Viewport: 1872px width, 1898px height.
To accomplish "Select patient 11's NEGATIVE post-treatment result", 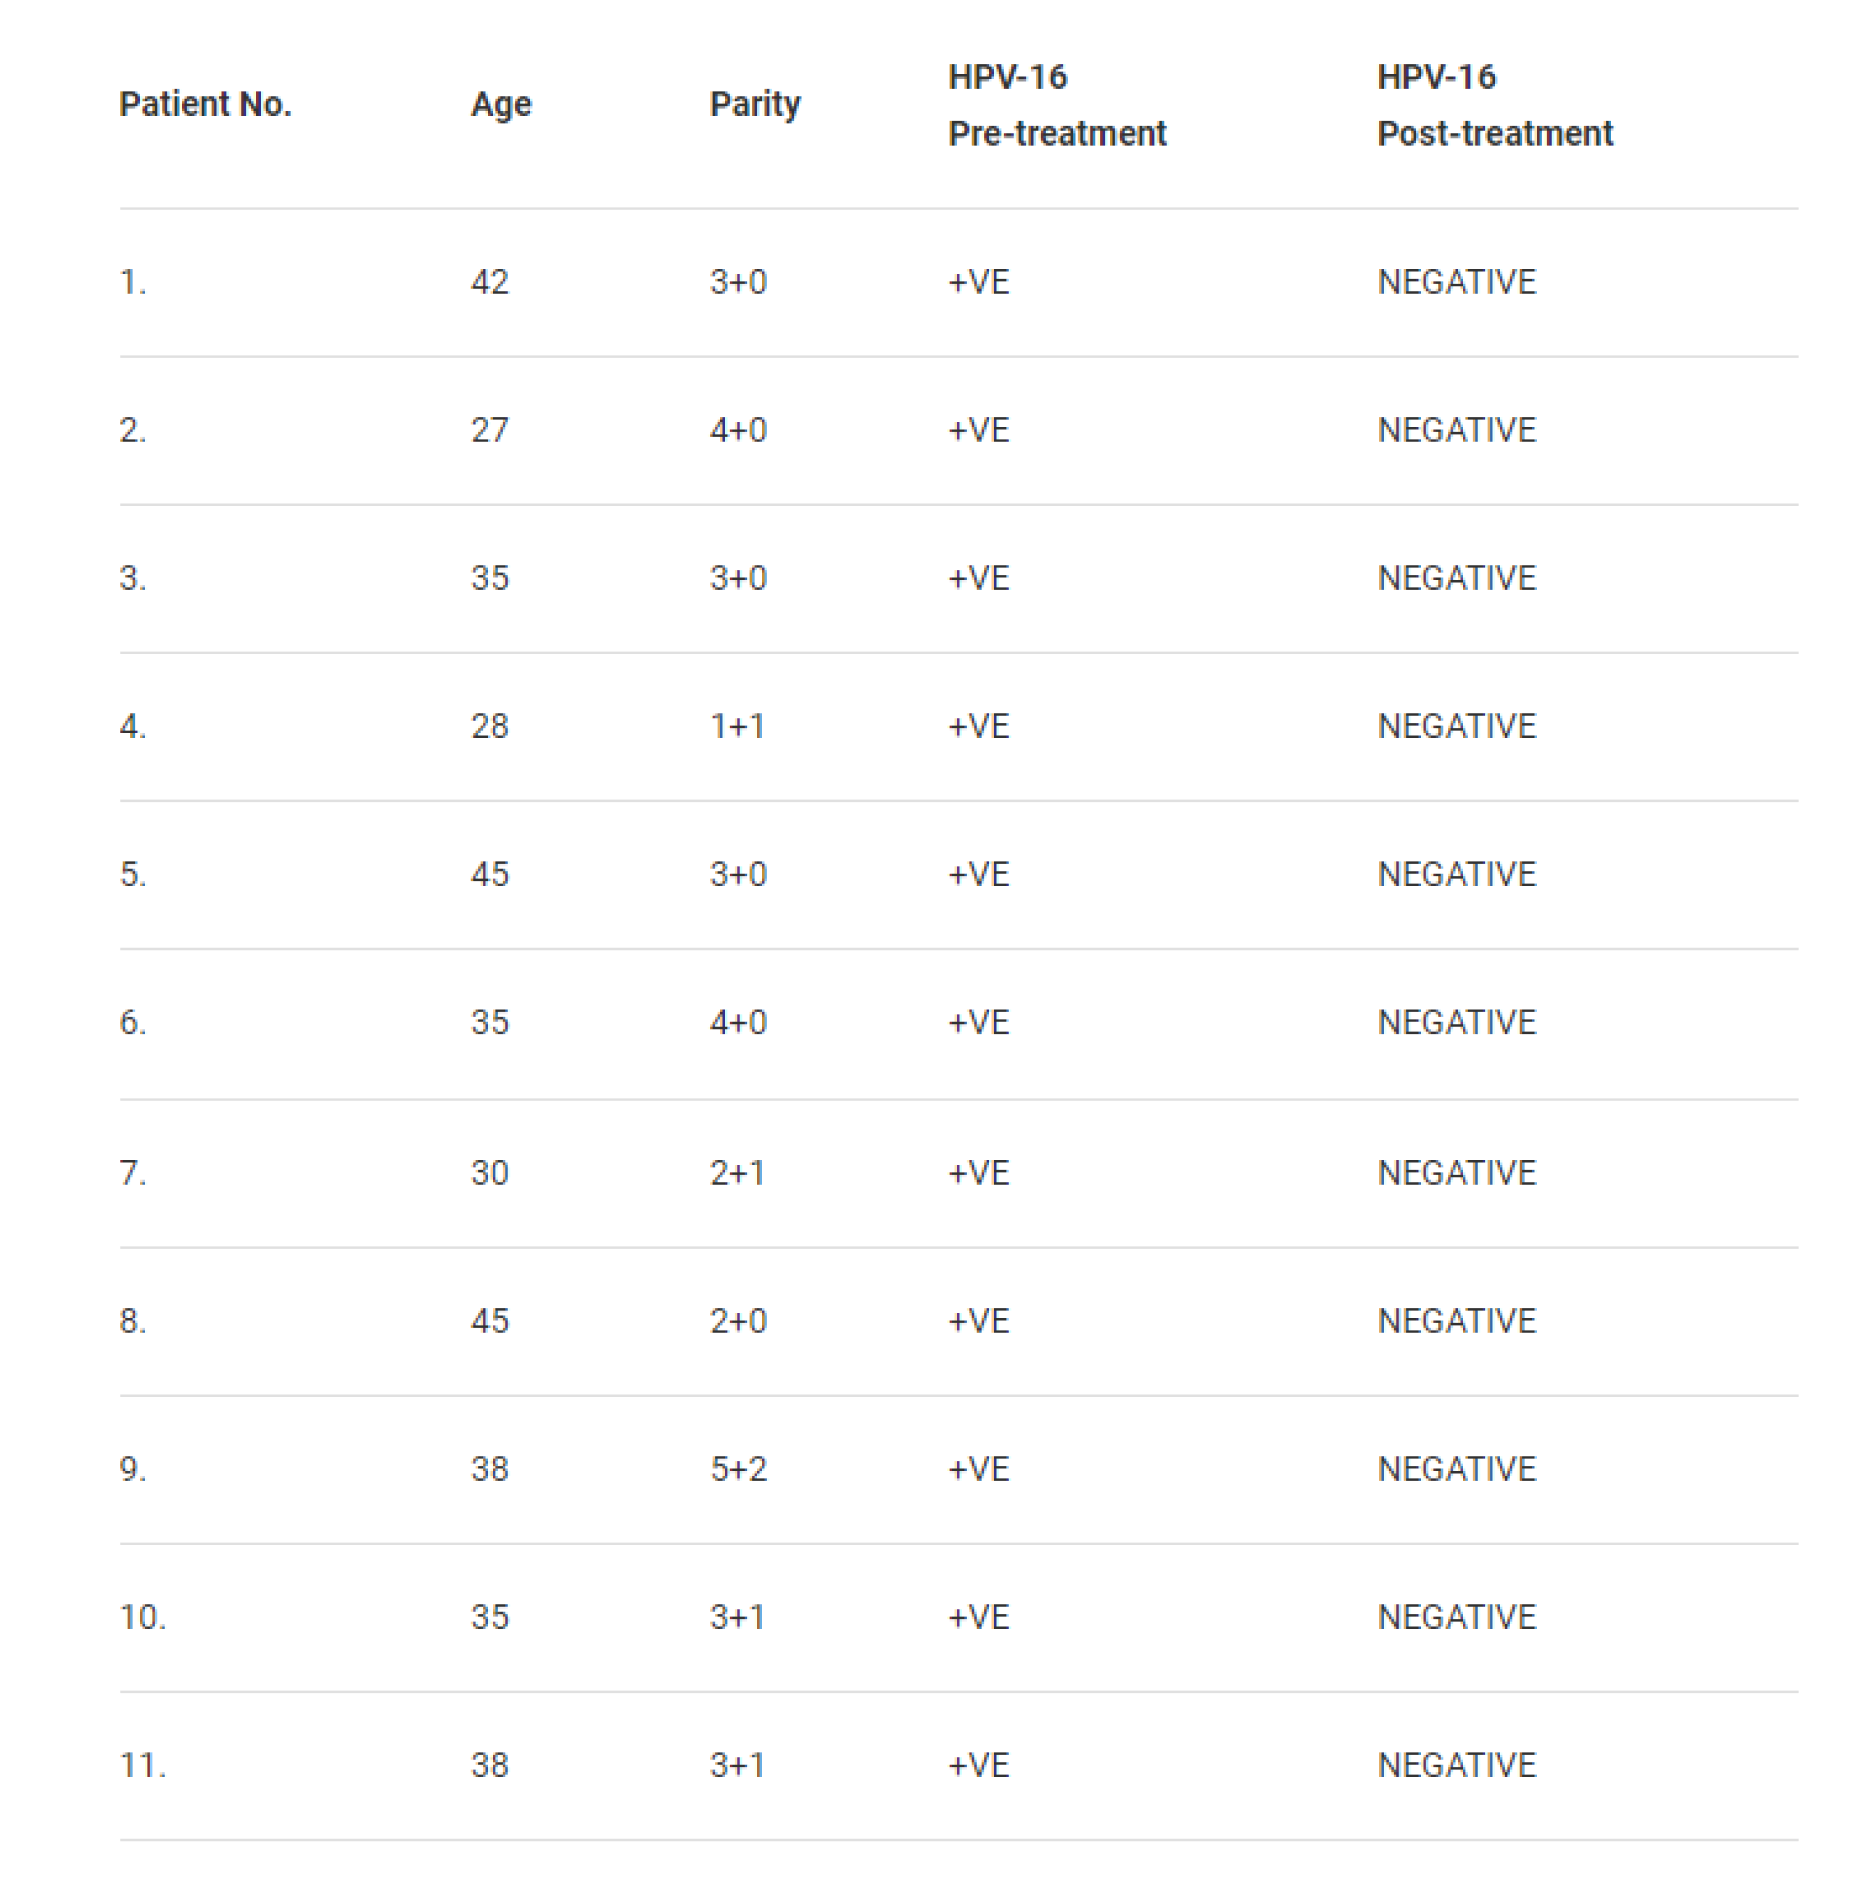I will point(1456,1765).
